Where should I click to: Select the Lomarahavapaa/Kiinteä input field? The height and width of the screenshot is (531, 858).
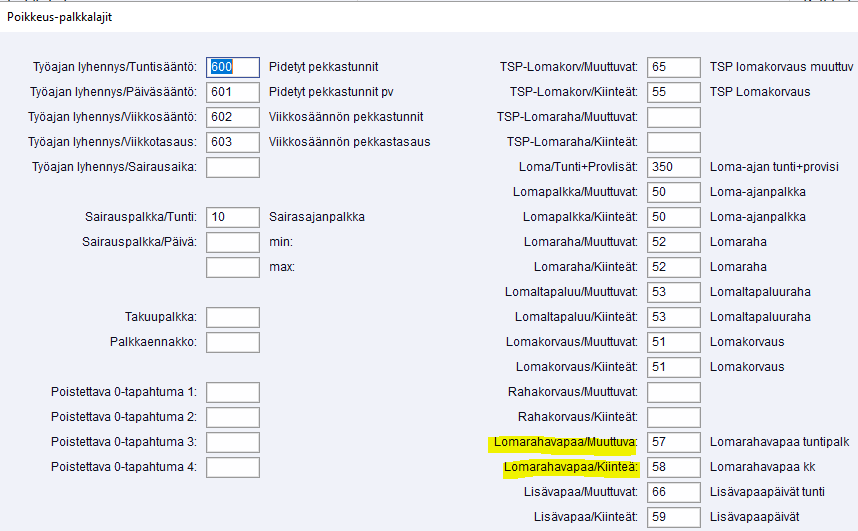coord(673,467)
